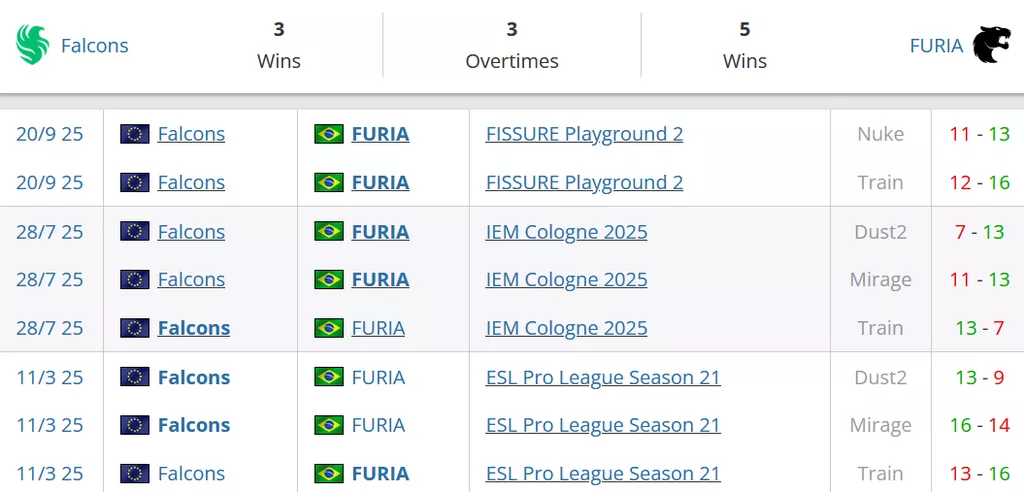Viewport: 1024px width, 492px height.
Task: Click EU flag in Dust2 7-13 row
Action: point(135,232)
